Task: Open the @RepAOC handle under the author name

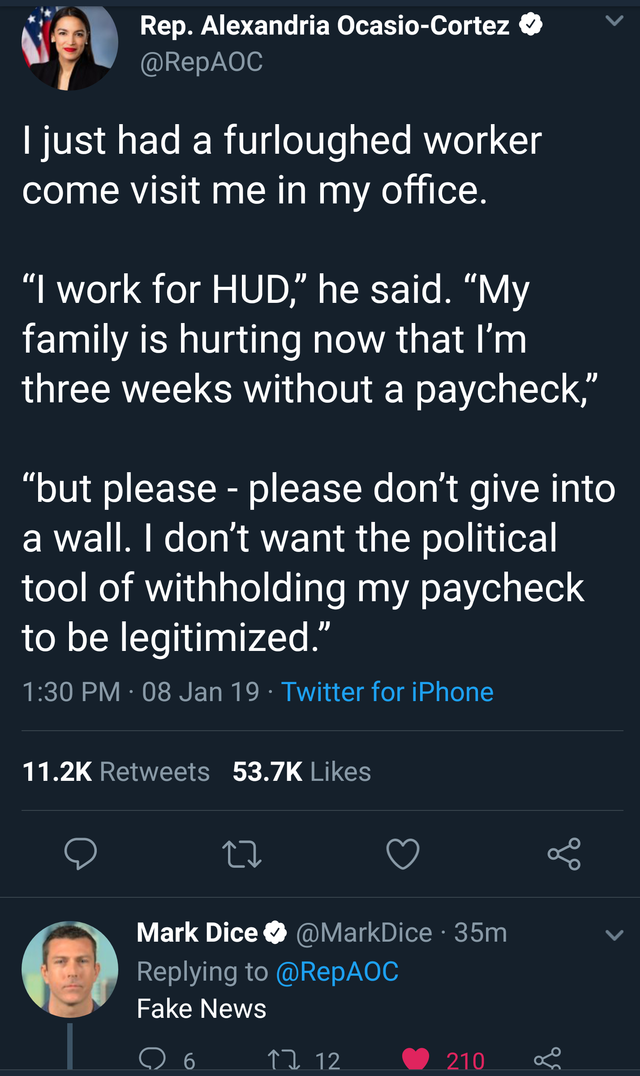Action: point(202,61)
